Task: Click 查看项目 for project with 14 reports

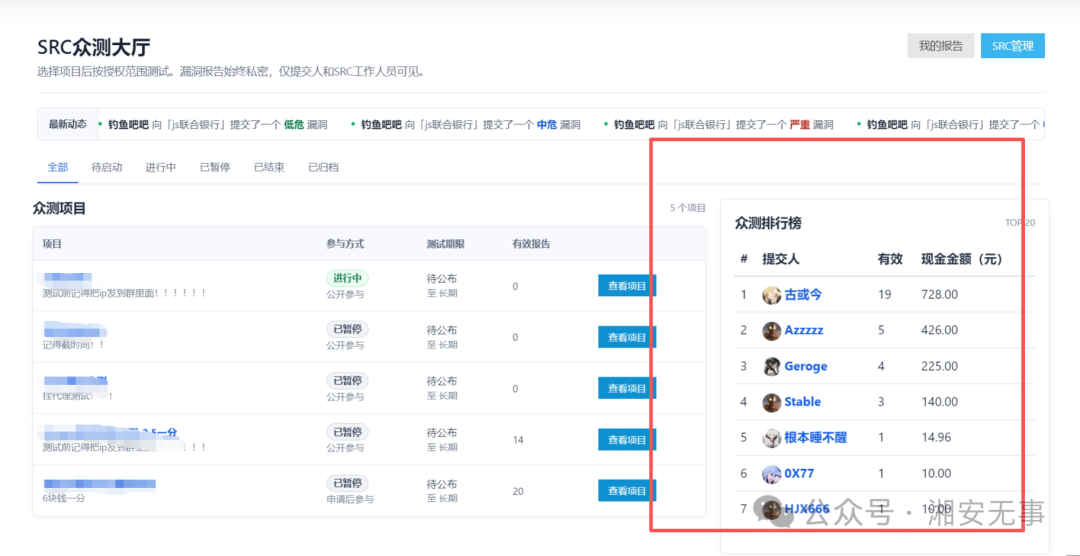Action: point(627,440)
